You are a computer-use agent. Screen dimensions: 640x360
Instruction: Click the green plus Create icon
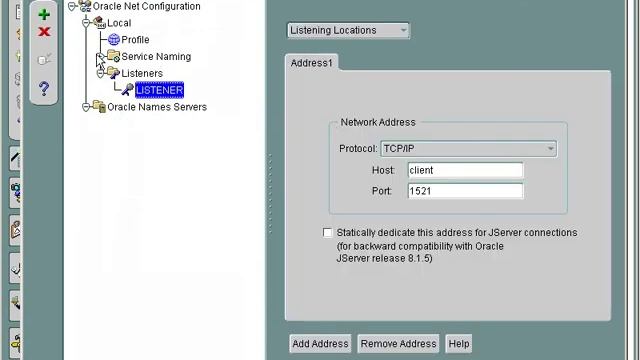(44, 15)
